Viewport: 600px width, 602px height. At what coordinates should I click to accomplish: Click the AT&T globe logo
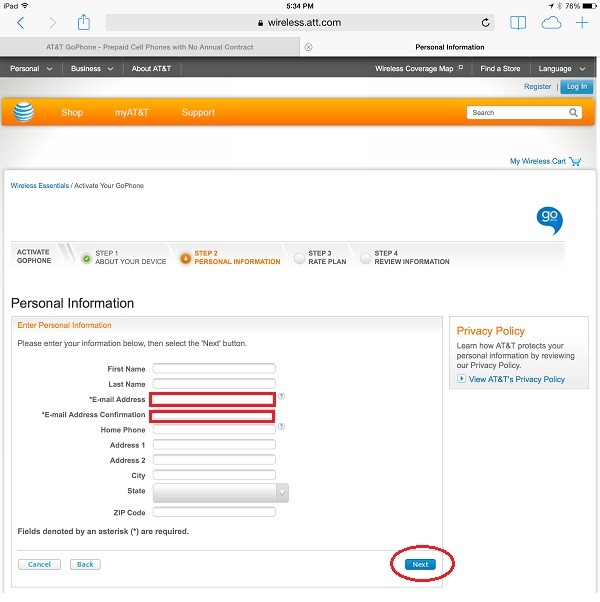pos(24,112)
